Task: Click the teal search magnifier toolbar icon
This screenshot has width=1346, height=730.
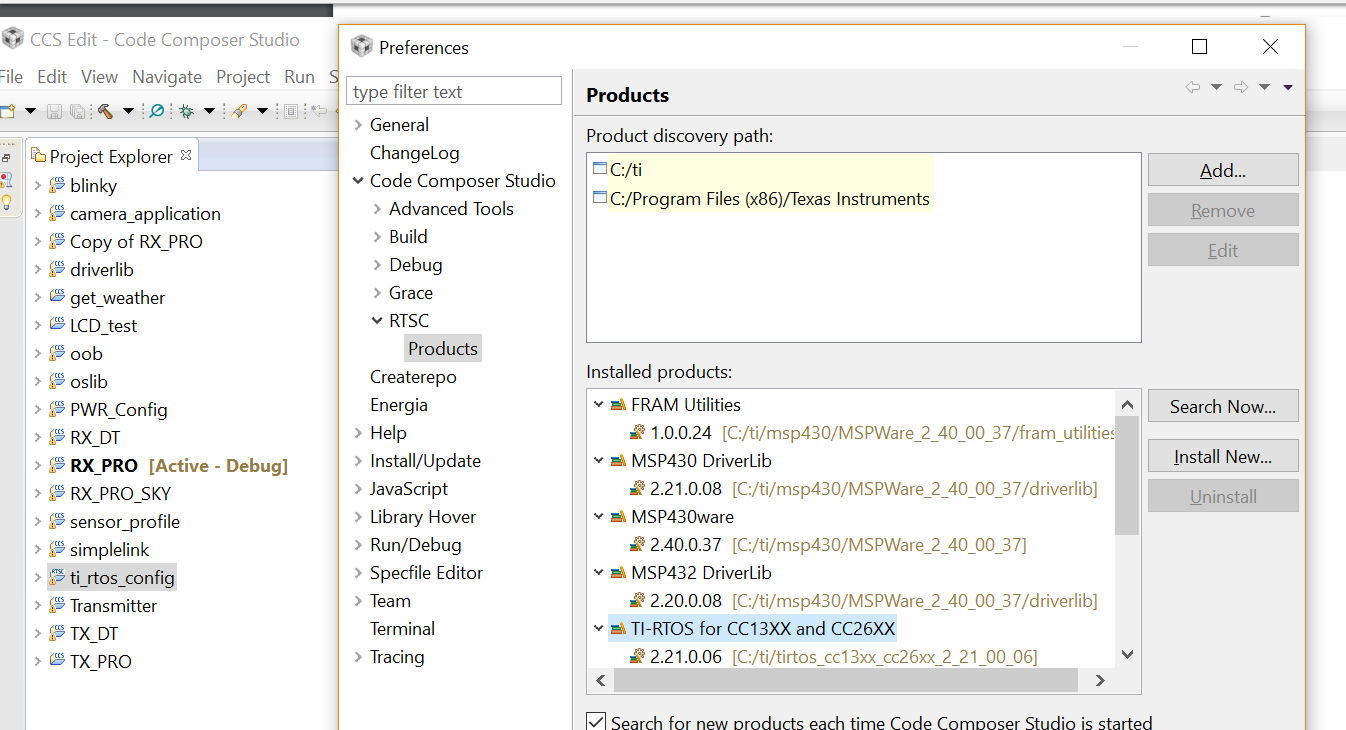Action: [157, 111]
